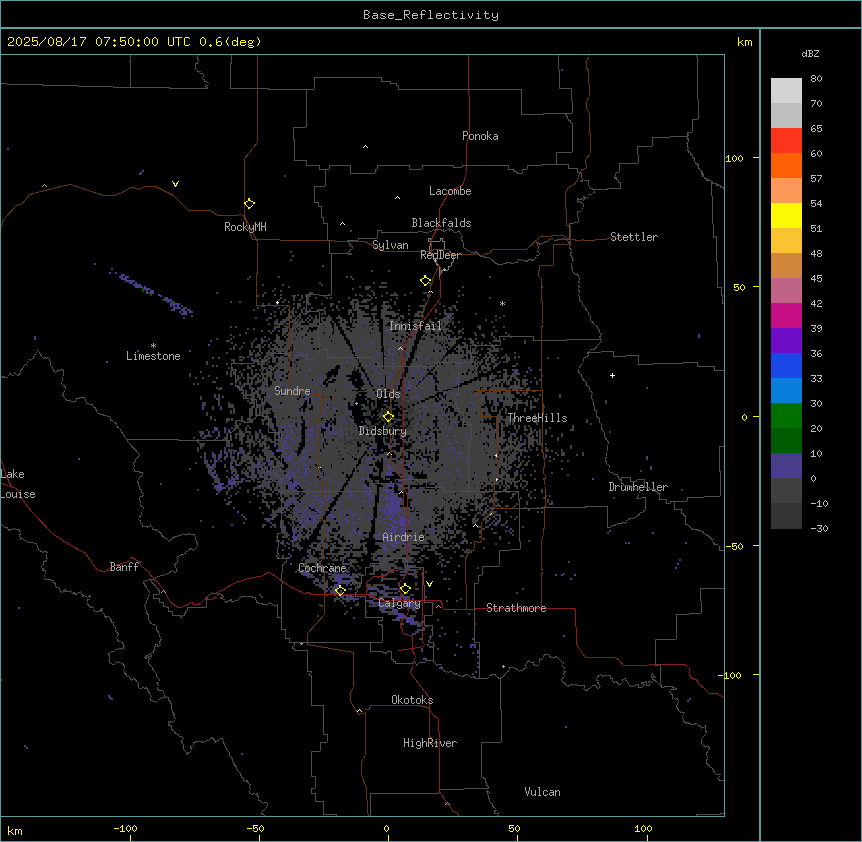862x842 pixels.
Task: Click the 80 value on dBZ scale
Action: click(816, 79)
